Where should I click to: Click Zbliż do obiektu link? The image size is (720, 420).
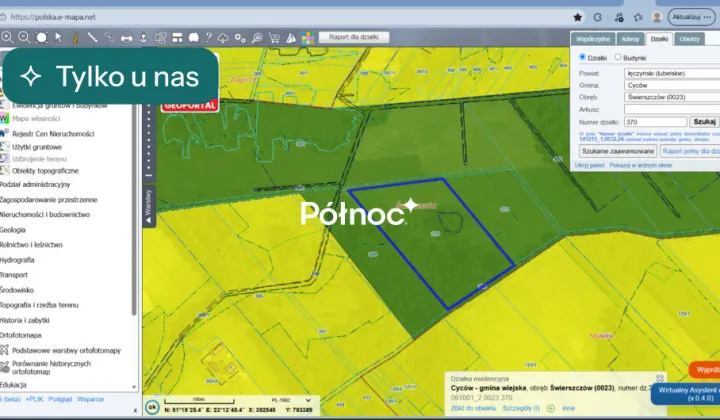(x=473, y=408)
